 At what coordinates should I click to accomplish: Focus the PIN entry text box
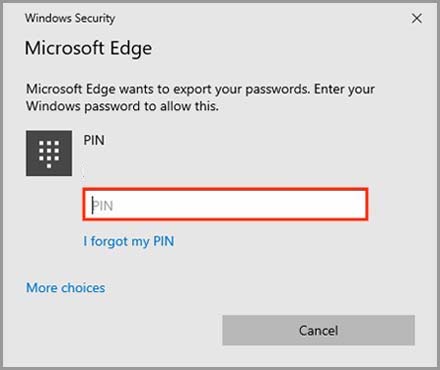(225, 204)
